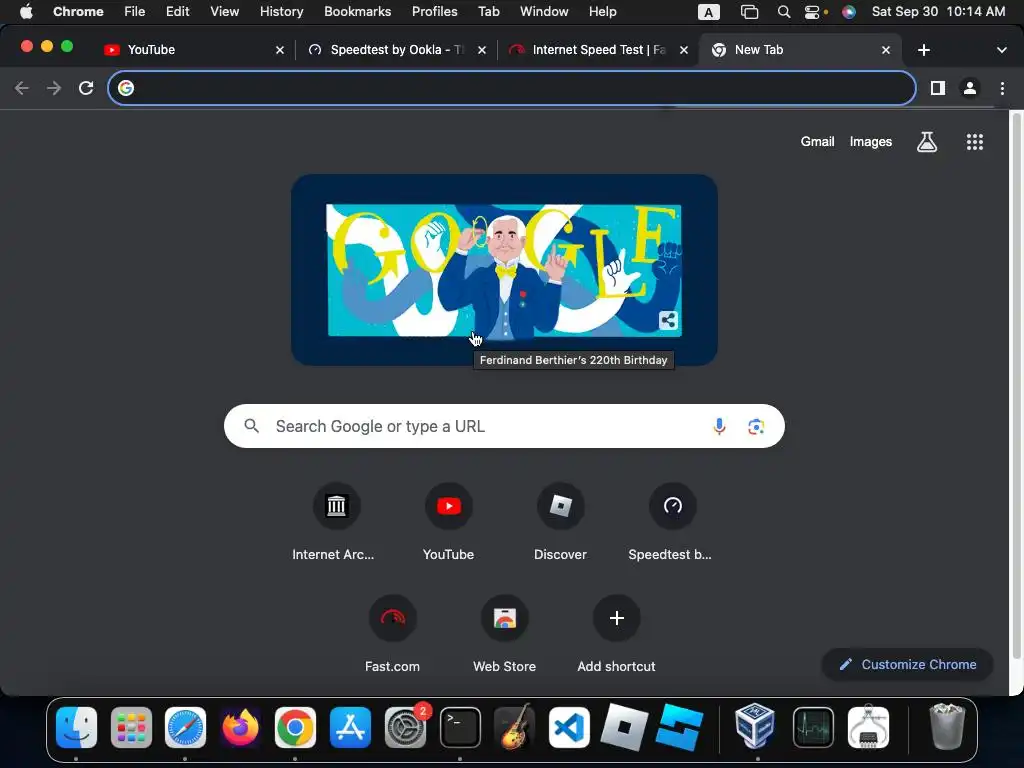Open the History menu
This screenshot has width=1024, height=768.
pos(281,12)
